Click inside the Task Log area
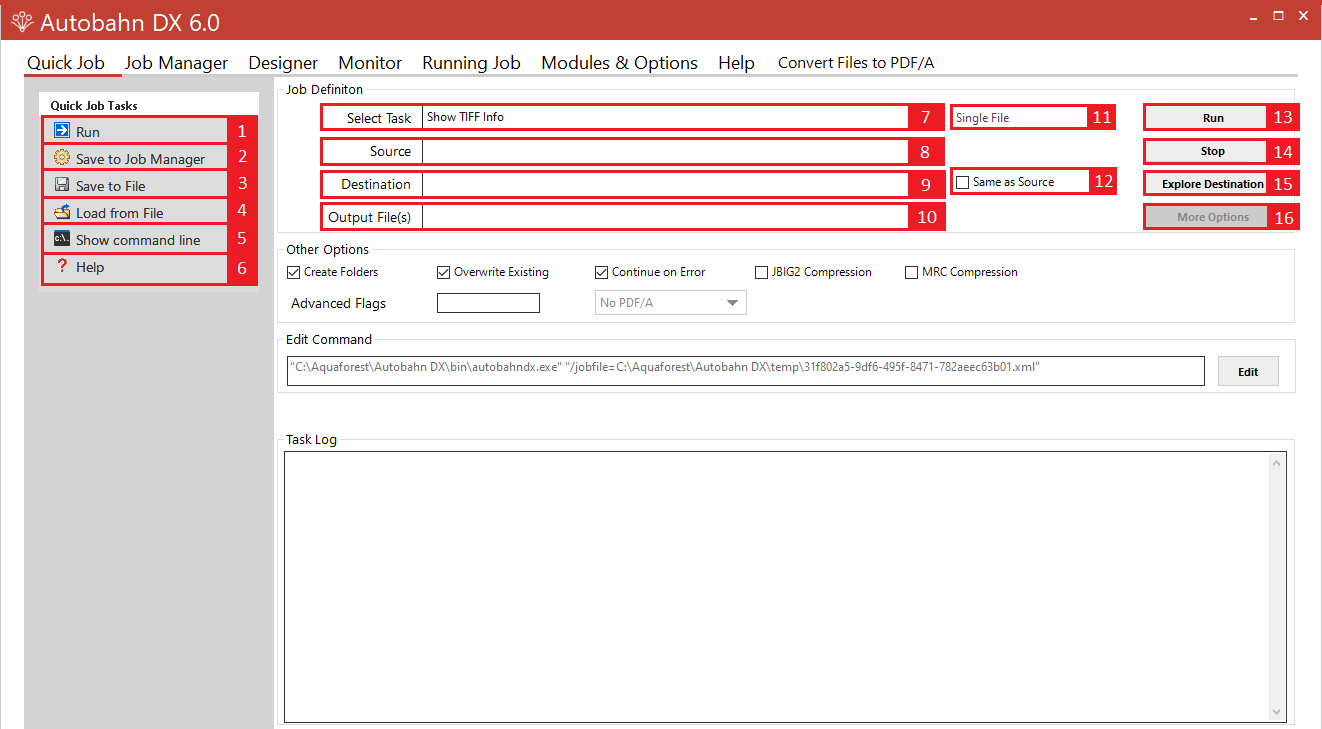Viewport: 1322px width, 729px height. tap(777, 587)
